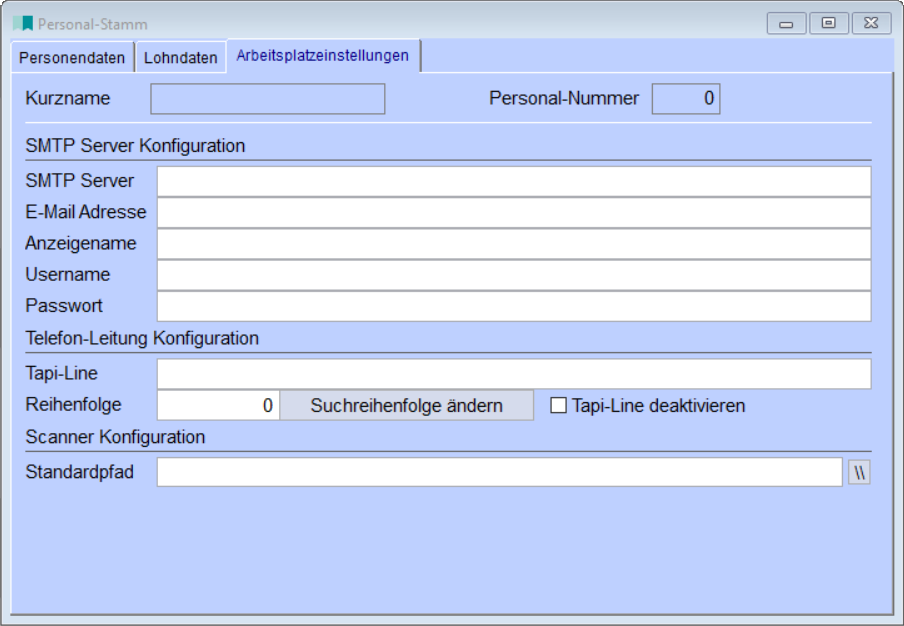Click the Reihenfolge number field
Viewport: 904px width, 626px height.
218,406
